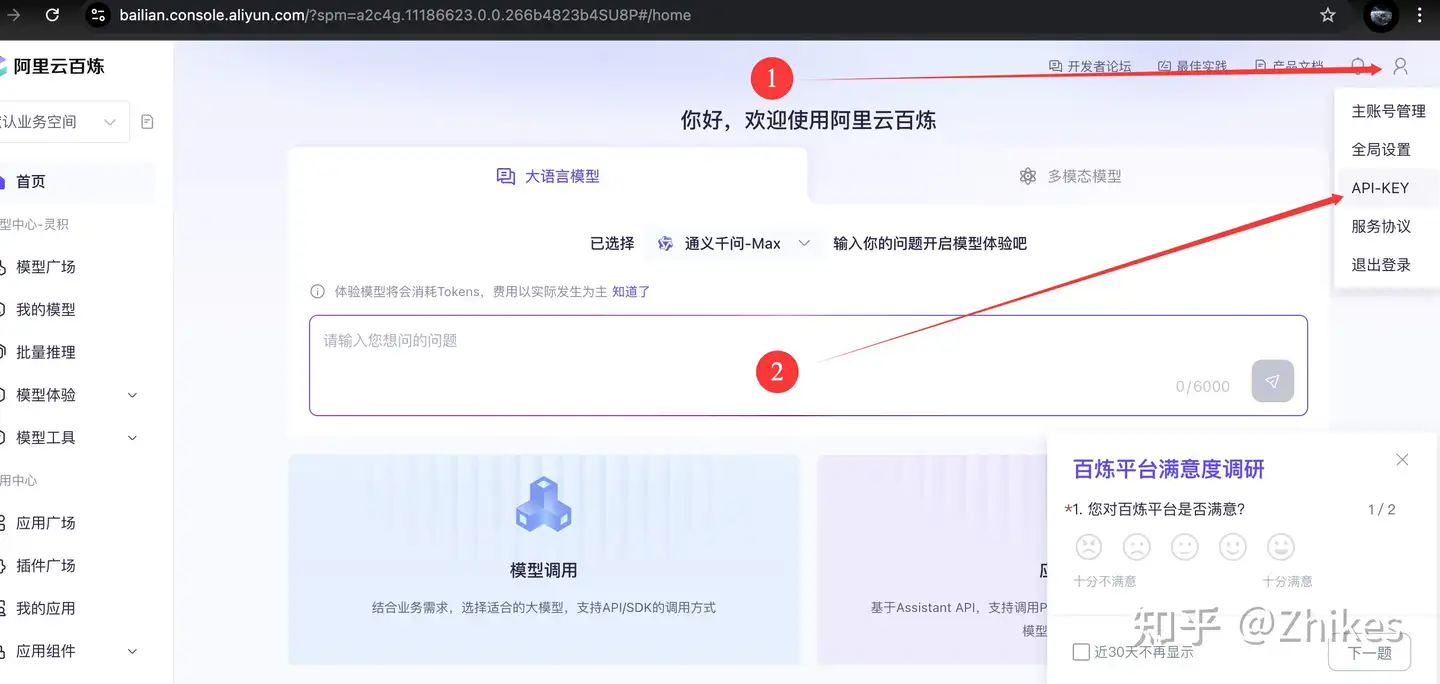Go to 首页 in the sidebar
1440x684 pixels.
click(77, 182)
